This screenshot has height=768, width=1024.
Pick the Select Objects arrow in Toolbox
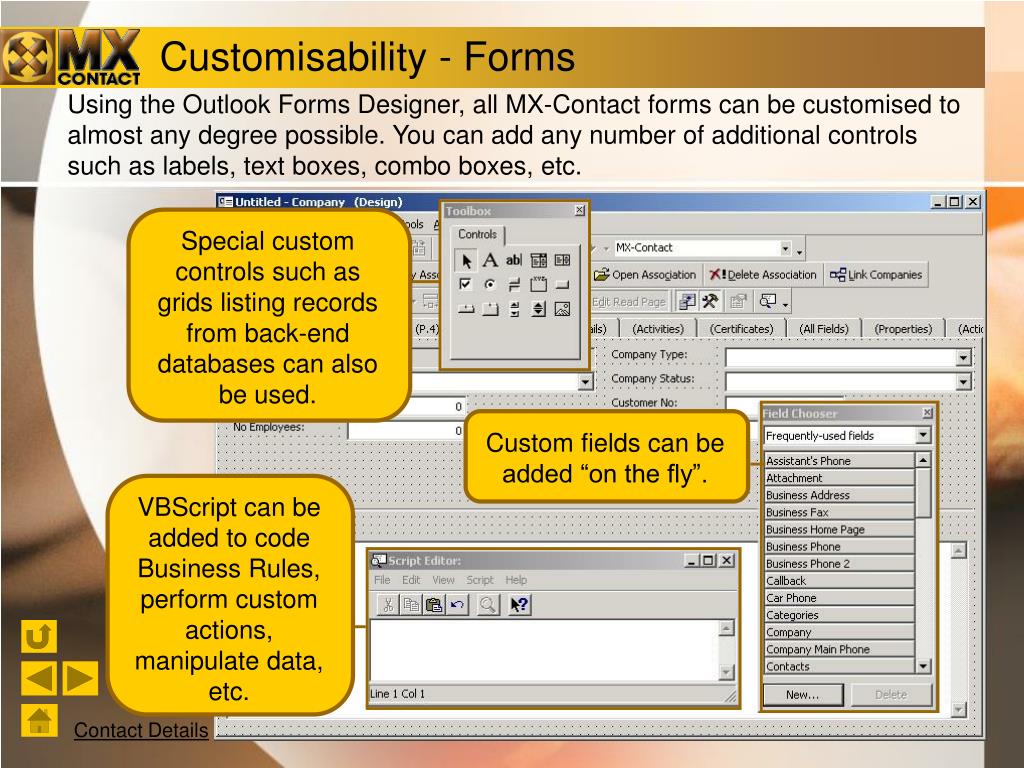pos(466,261)
